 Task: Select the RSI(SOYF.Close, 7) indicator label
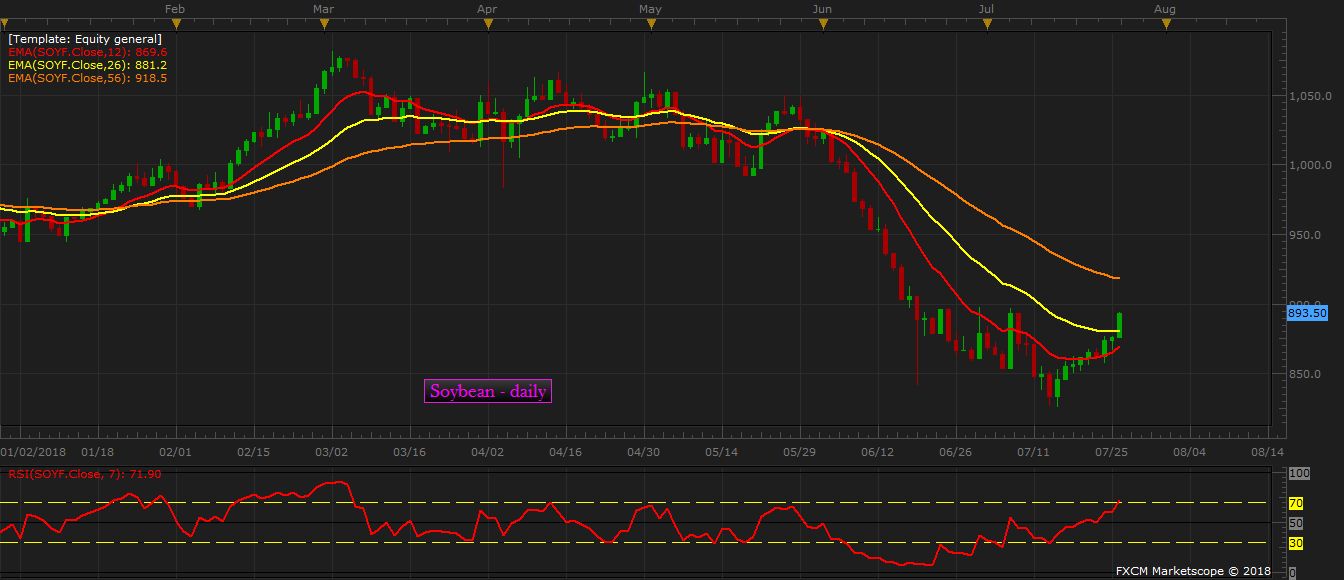tap(85, 473)
